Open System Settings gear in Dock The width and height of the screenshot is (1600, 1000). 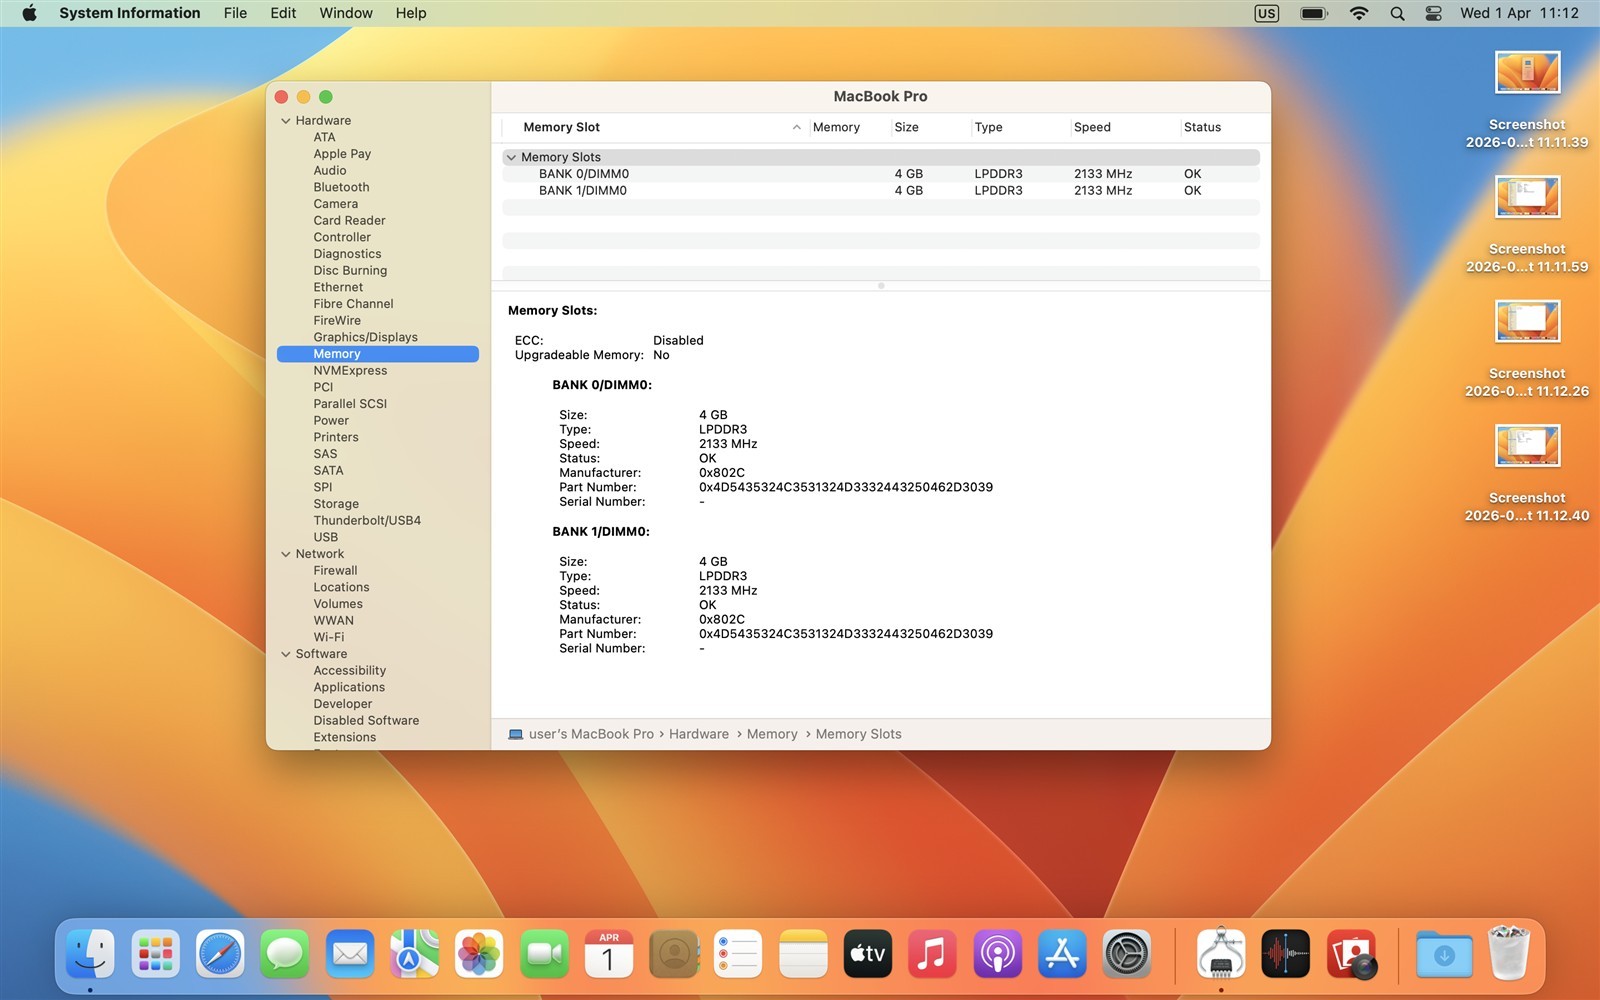coord(1127,954)
